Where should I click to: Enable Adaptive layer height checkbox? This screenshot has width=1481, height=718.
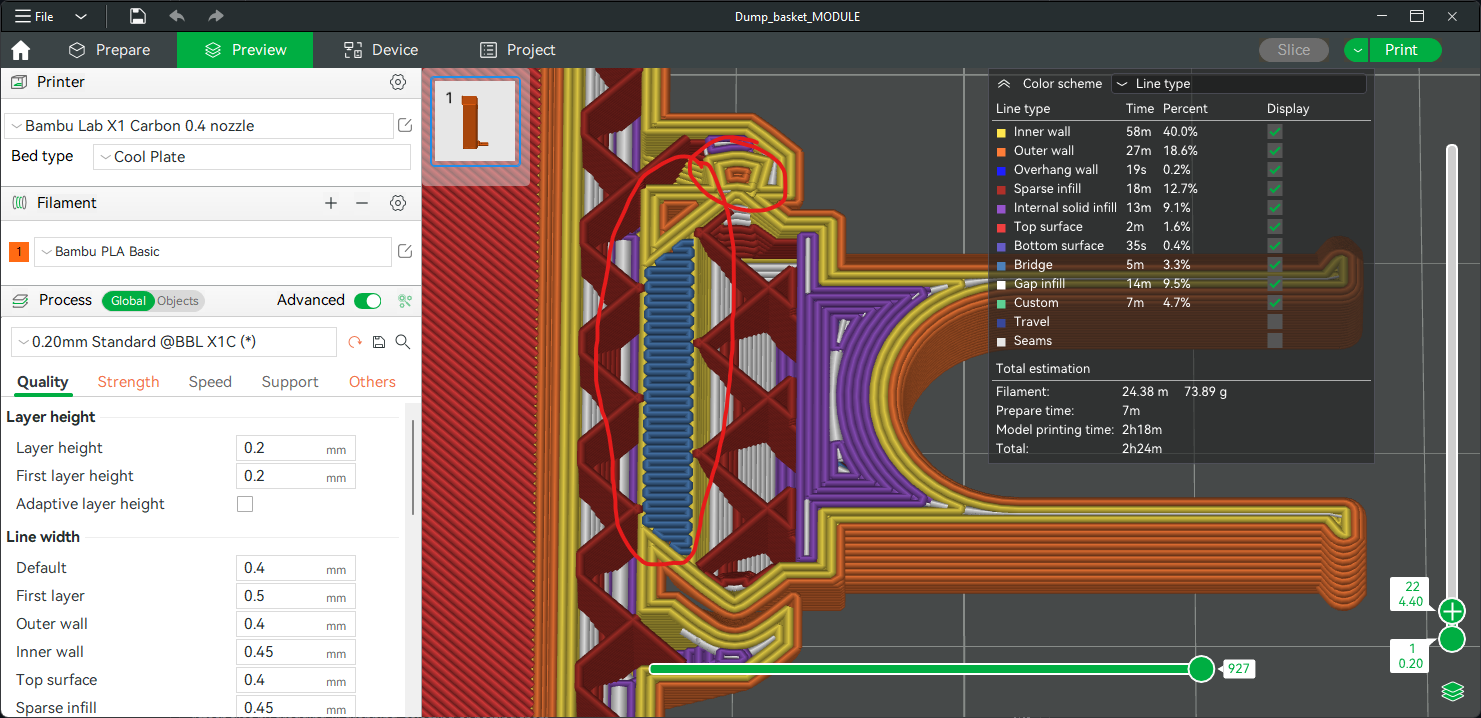click(x=245, y=504)
